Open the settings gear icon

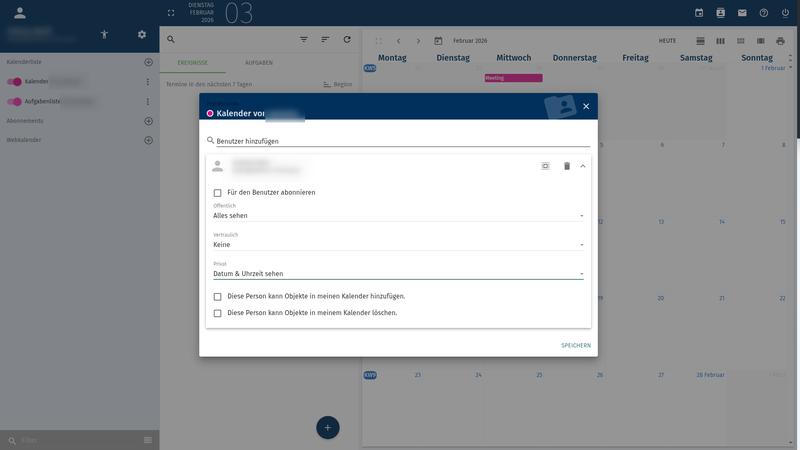[142, 35]
